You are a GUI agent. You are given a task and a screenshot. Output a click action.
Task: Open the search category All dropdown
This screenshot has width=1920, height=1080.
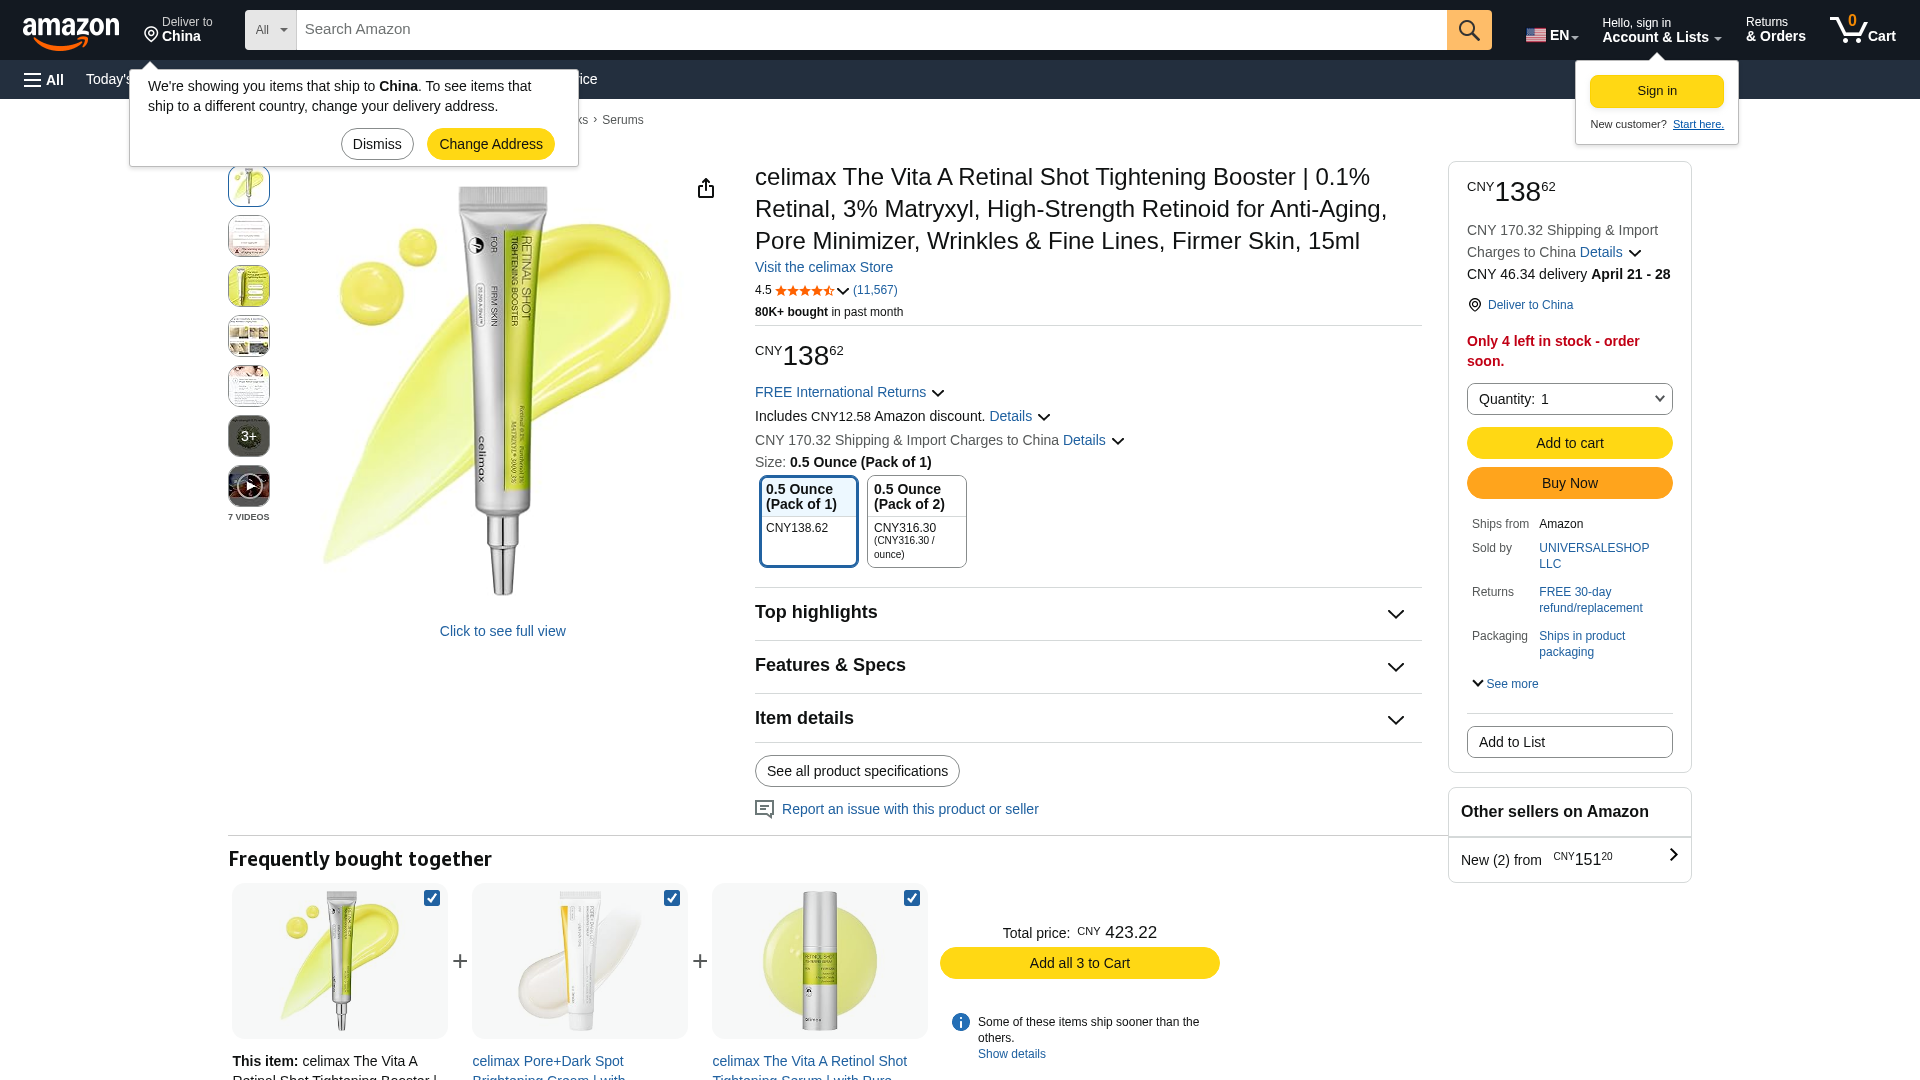coord(270,30)
